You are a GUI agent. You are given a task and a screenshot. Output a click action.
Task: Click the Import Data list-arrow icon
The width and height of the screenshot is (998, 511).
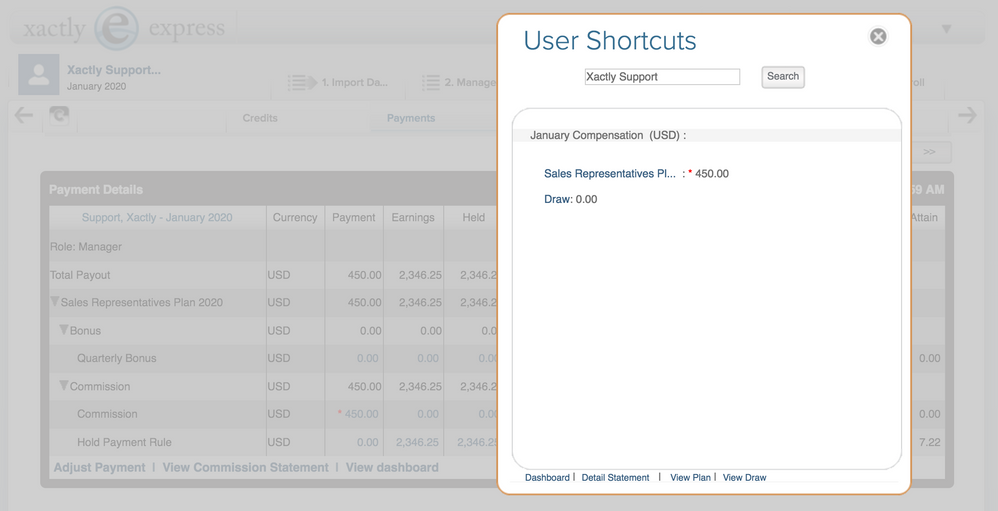pos(302,82)
